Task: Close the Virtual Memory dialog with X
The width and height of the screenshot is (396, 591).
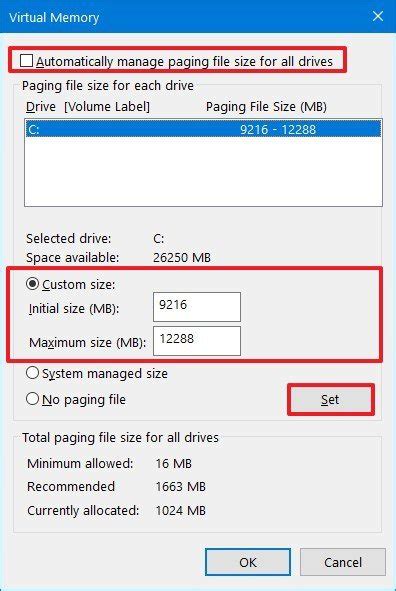Action: (378, 16)
